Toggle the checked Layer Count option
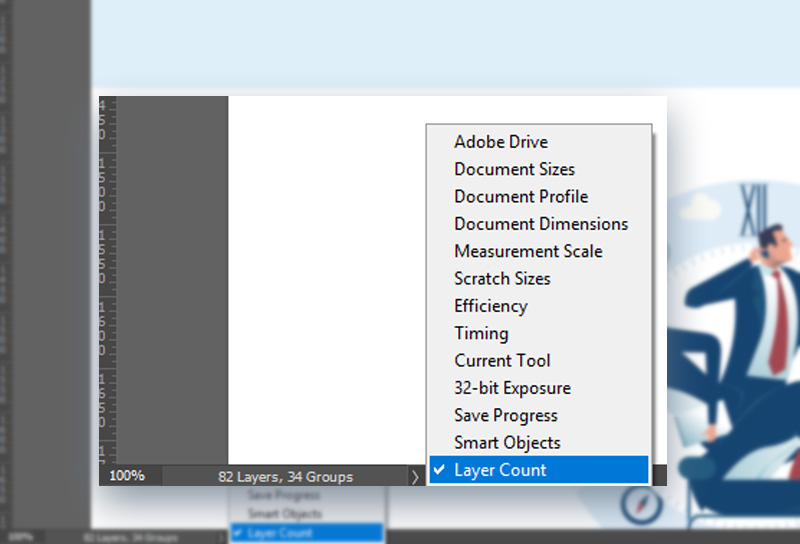The height and width of the screenshot is (544, 800). click(x=500, y=470)
